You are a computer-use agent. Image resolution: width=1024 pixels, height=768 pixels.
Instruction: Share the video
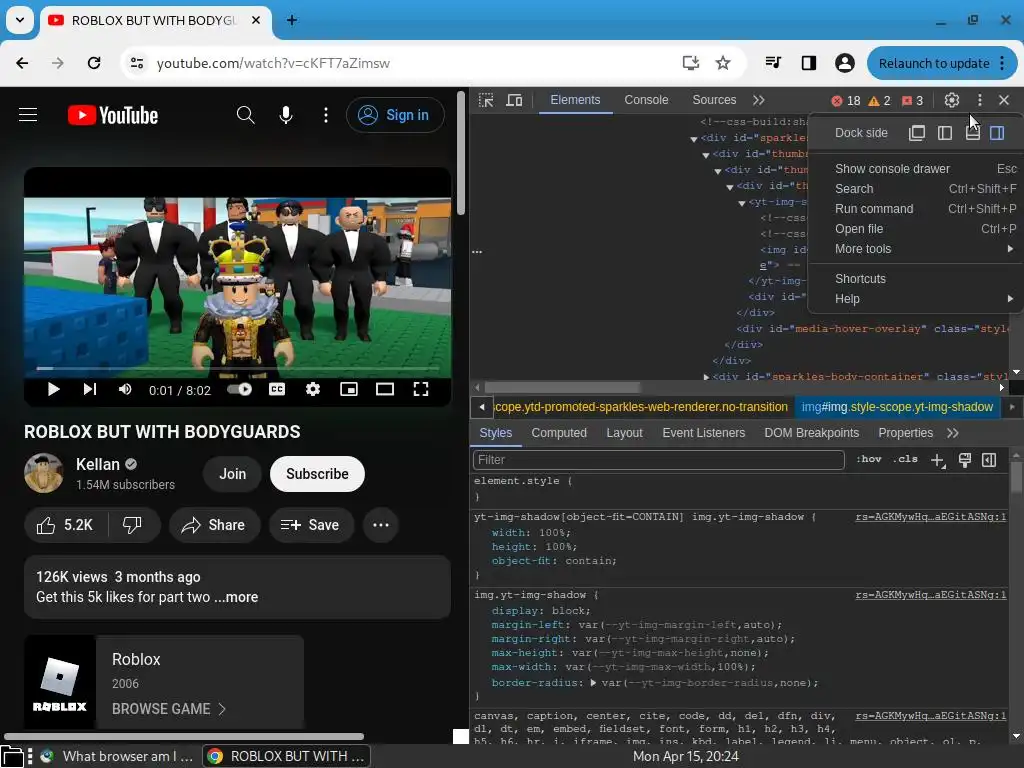click(214, 525)
